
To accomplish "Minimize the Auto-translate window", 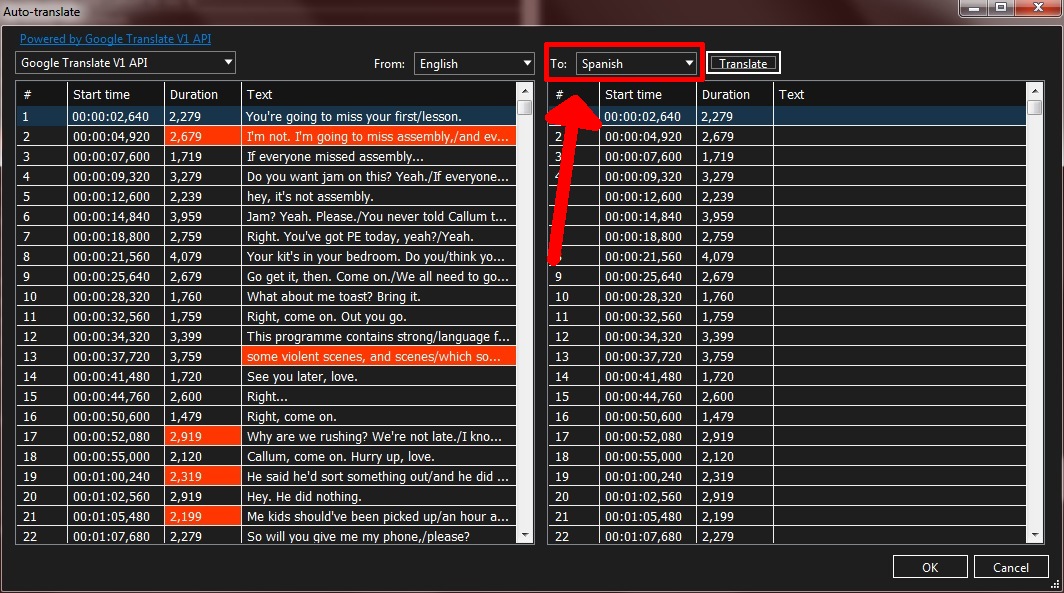I will (971, 7).
